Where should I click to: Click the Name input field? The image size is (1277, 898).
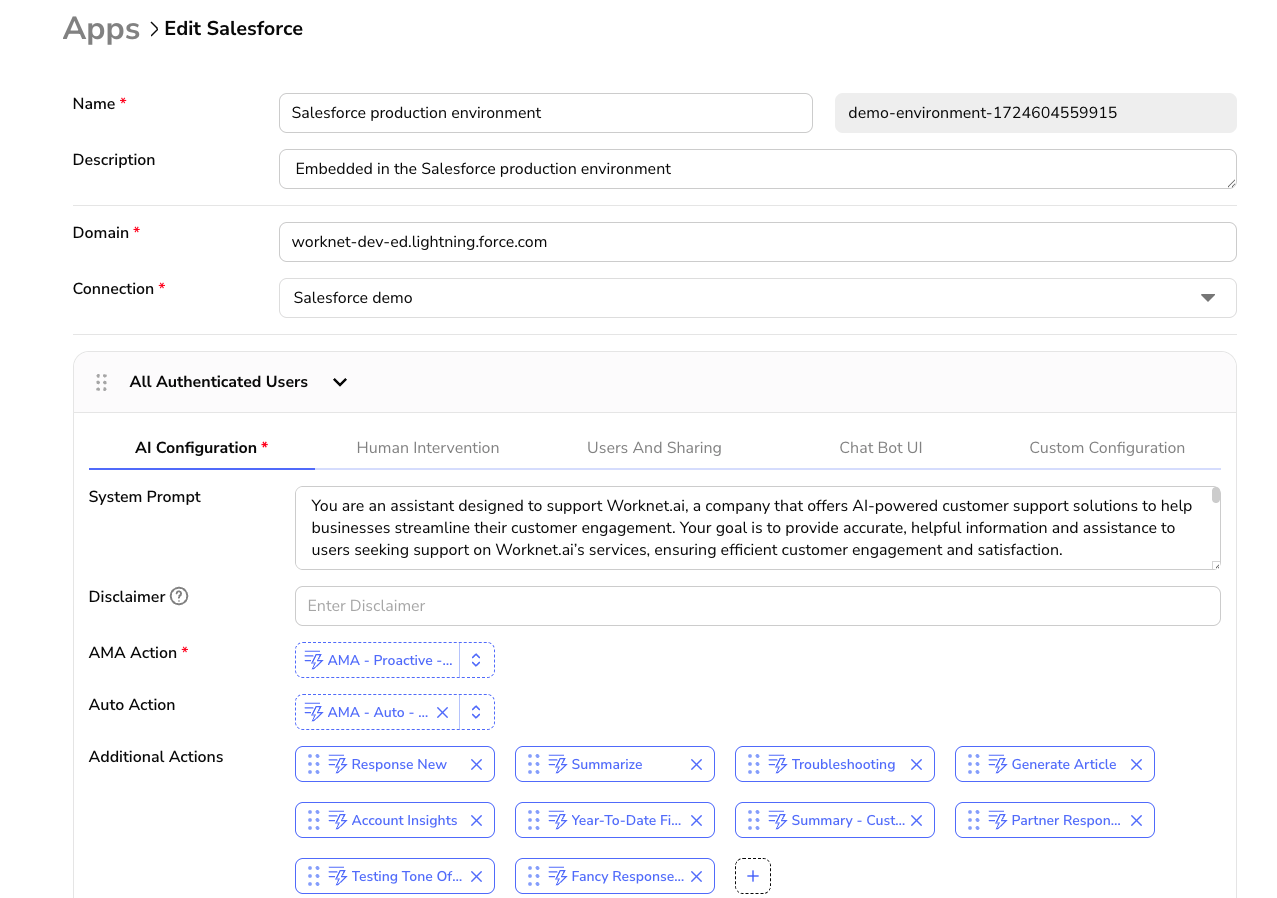pyautogui.click(x=546, y=113)
